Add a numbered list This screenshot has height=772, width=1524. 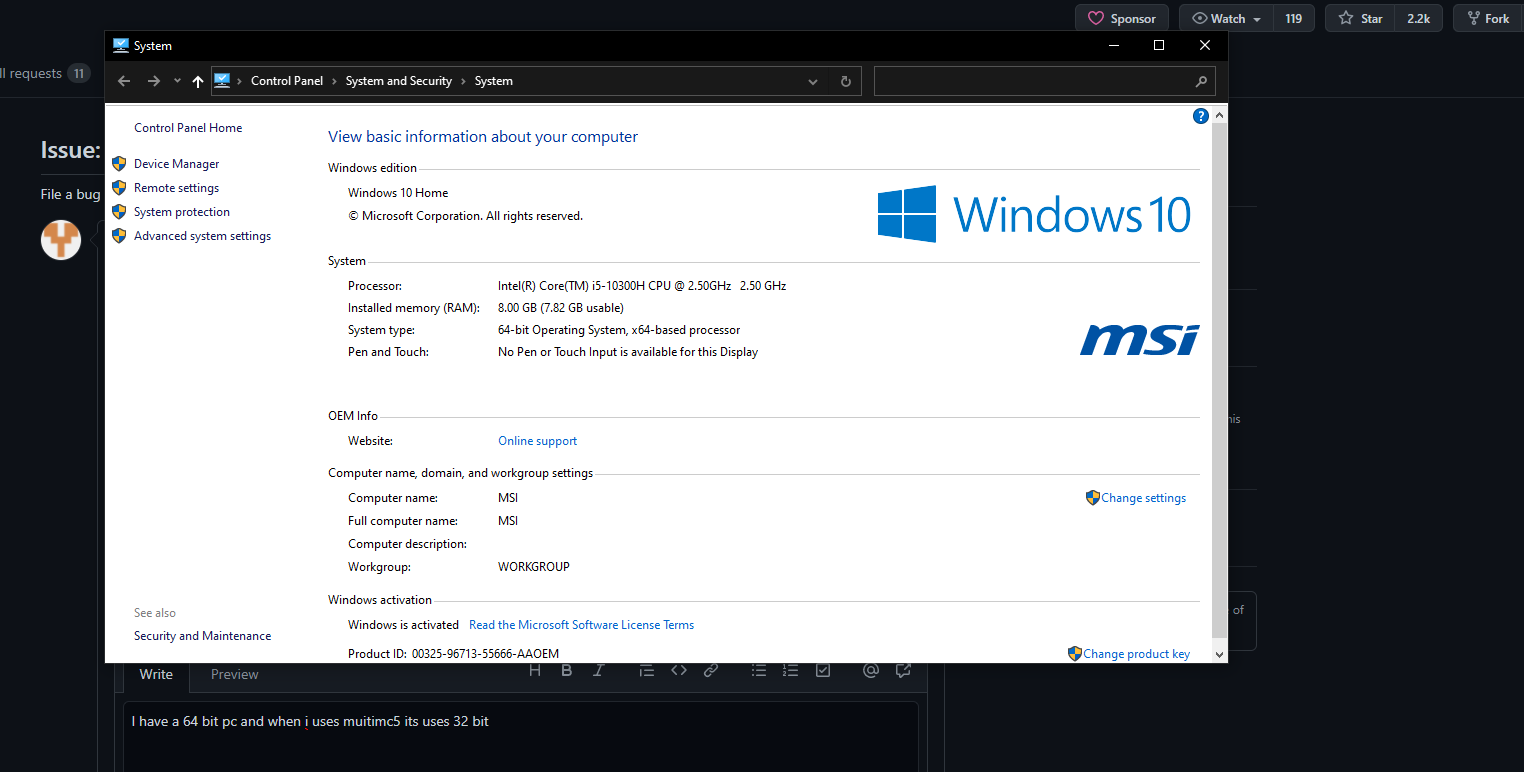pyautogui.click(x=791, y=670)
